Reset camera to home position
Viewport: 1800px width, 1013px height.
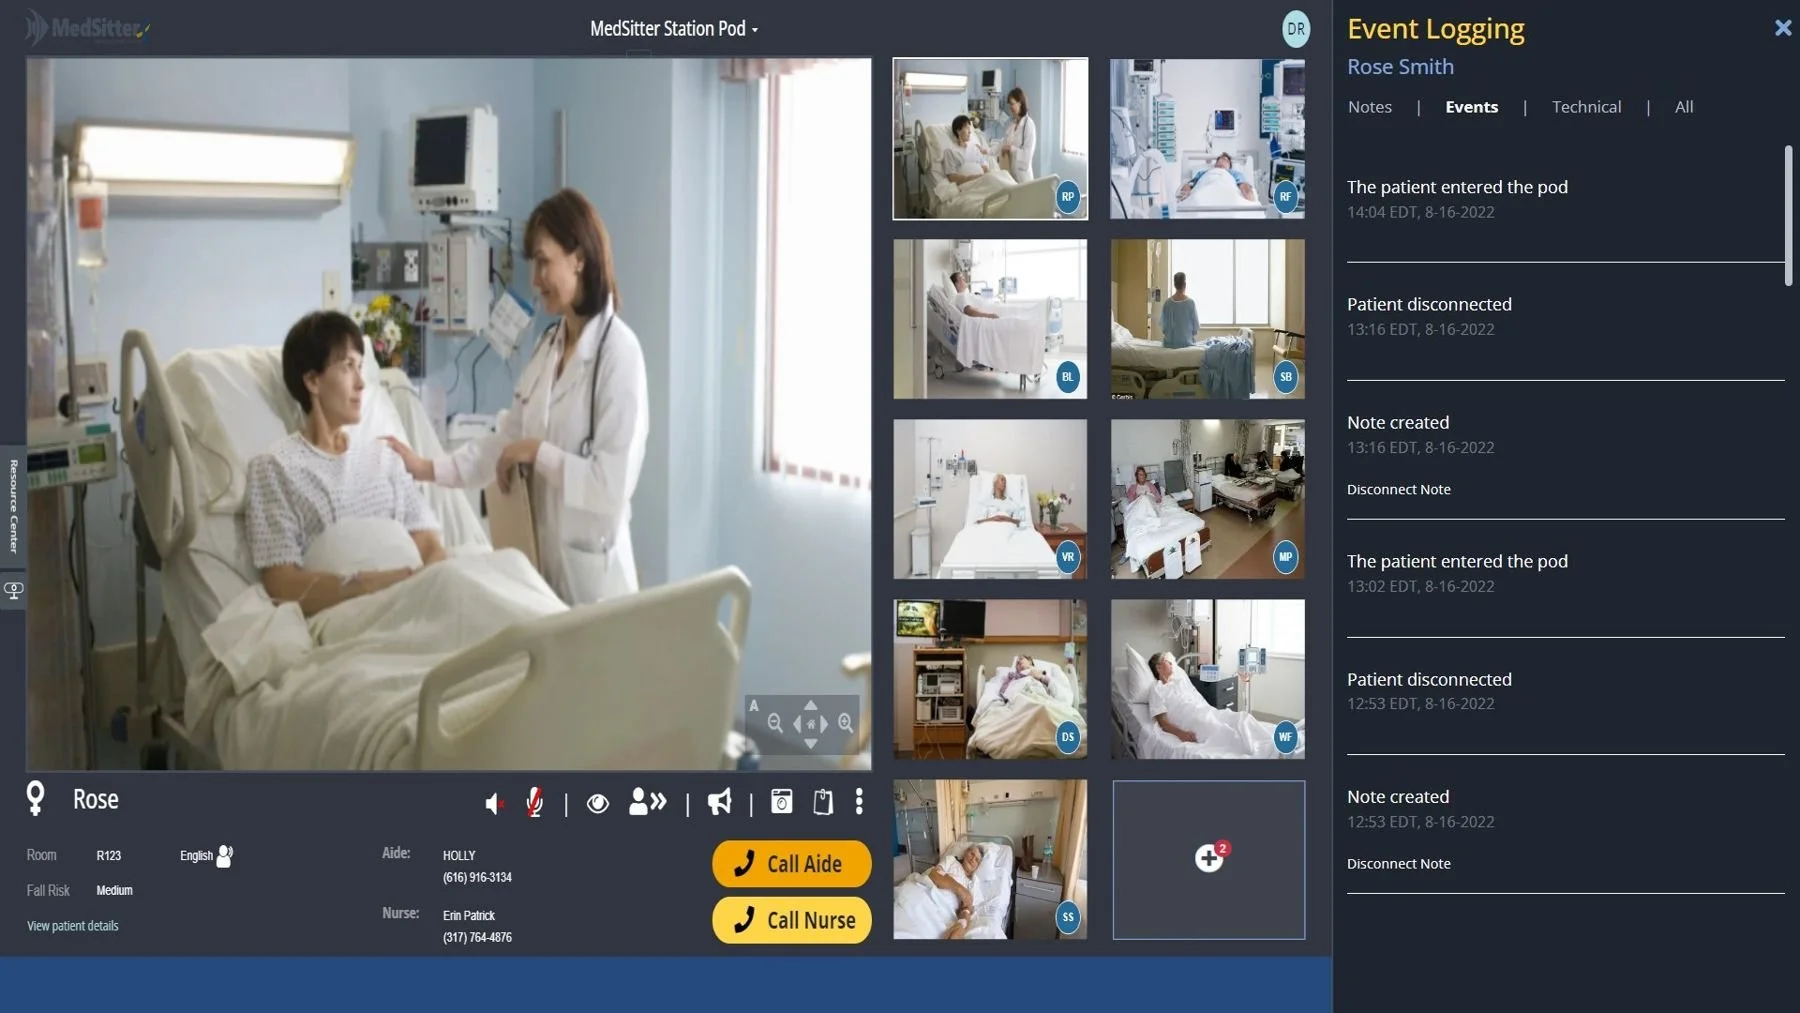[811, 724]
